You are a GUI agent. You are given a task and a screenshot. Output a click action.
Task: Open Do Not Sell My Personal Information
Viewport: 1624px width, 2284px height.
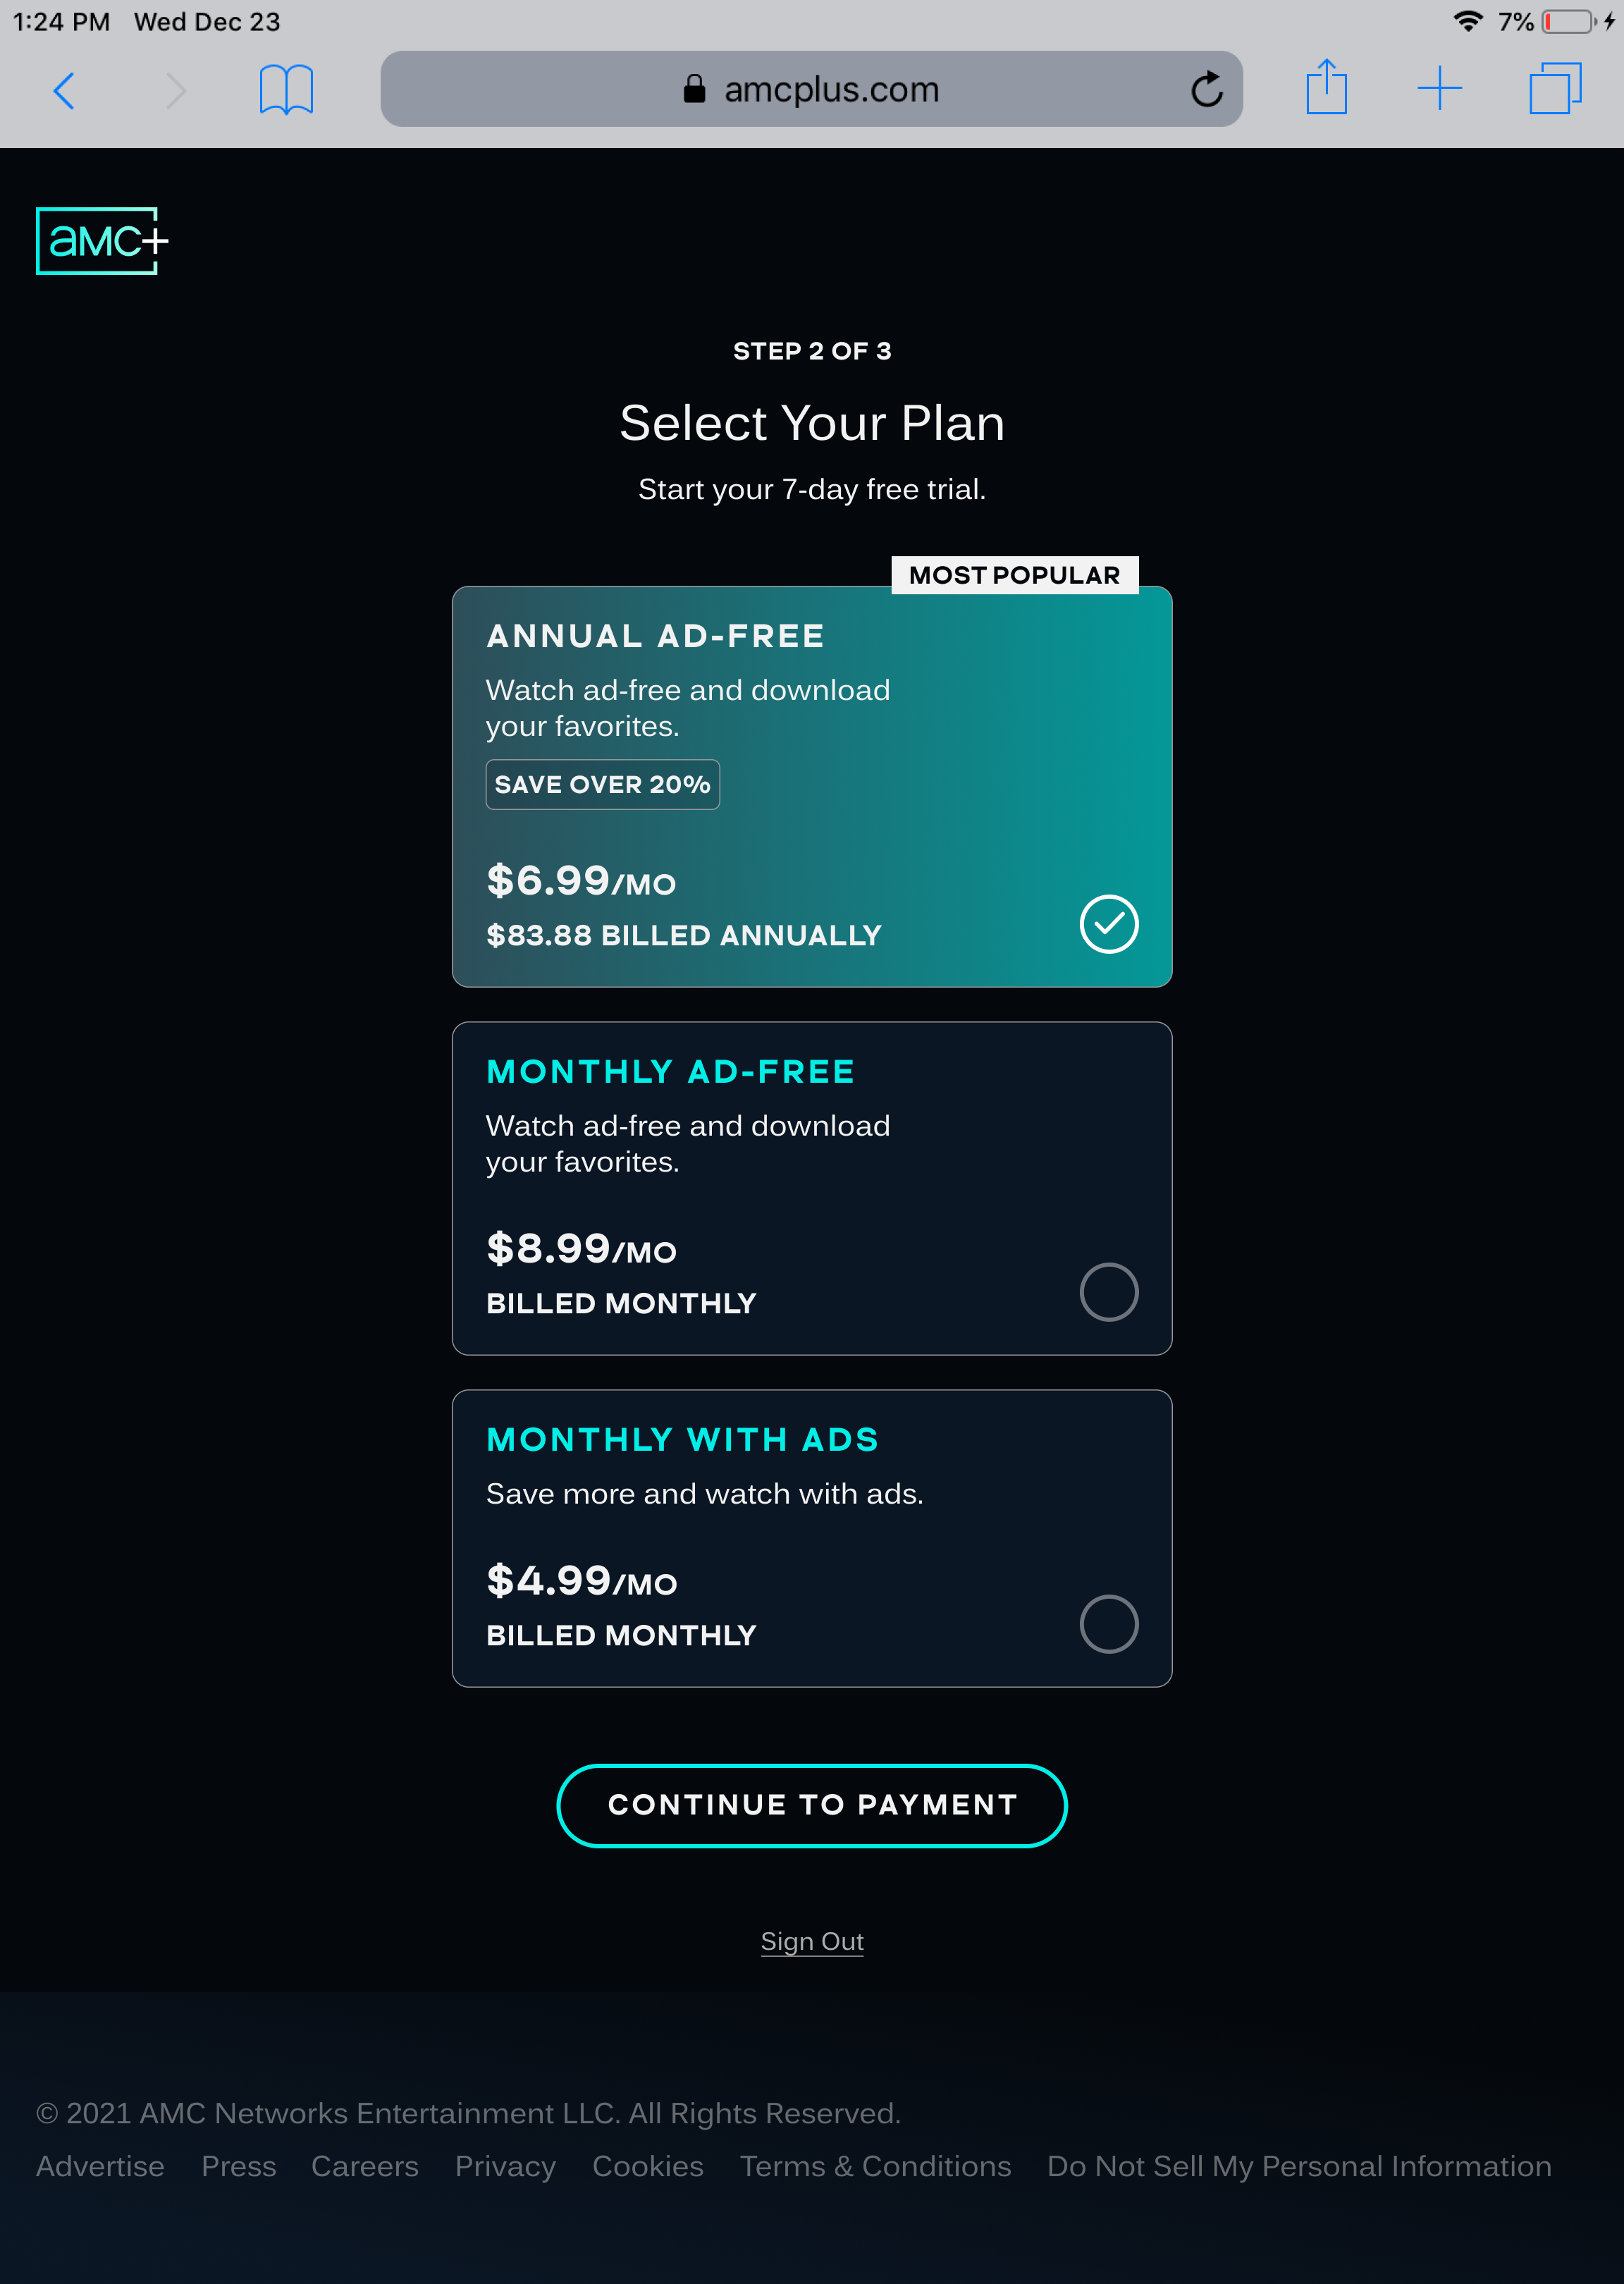(1299, 2166)
